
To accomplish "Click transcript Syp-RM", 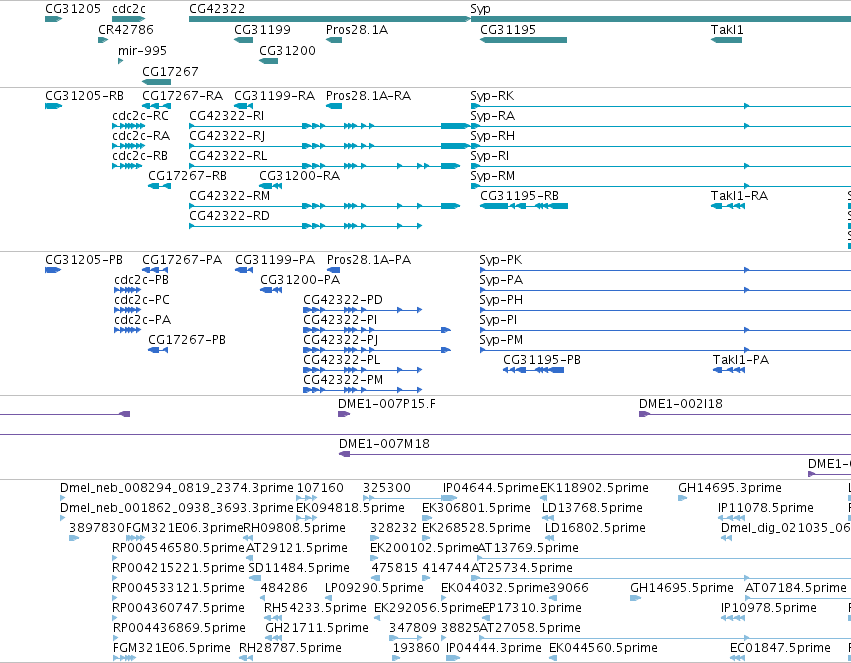I will point(492,176).
